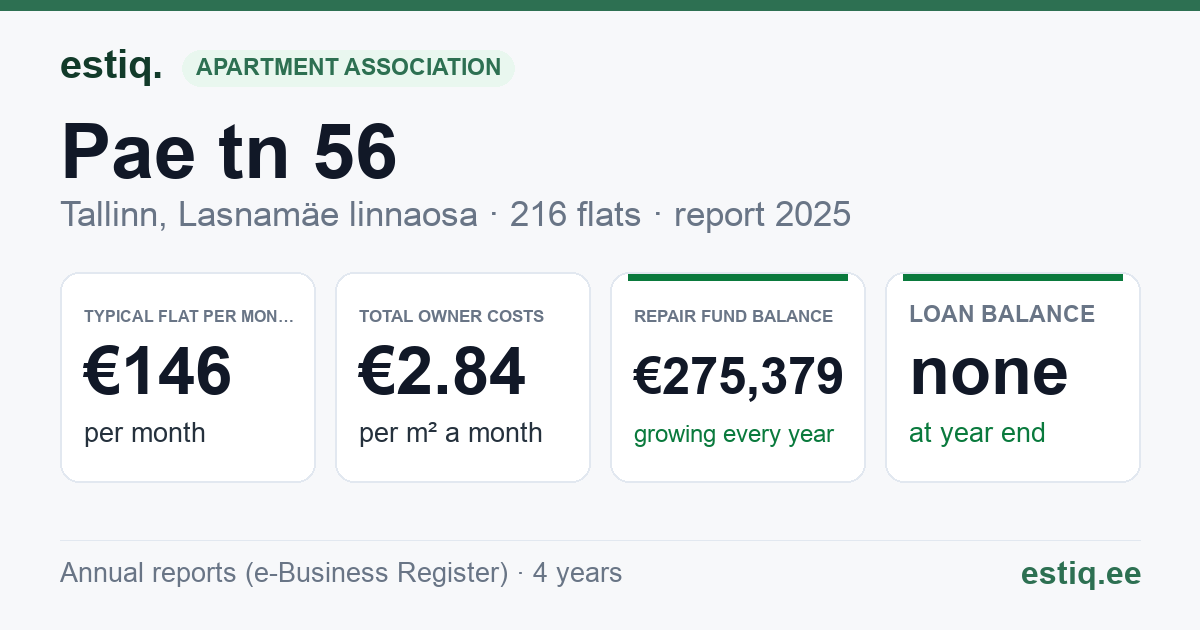The width and height of the screenshot is (1200, 630).
Task: Click the LOAN BALANCE label
Action: [1002, 314]
